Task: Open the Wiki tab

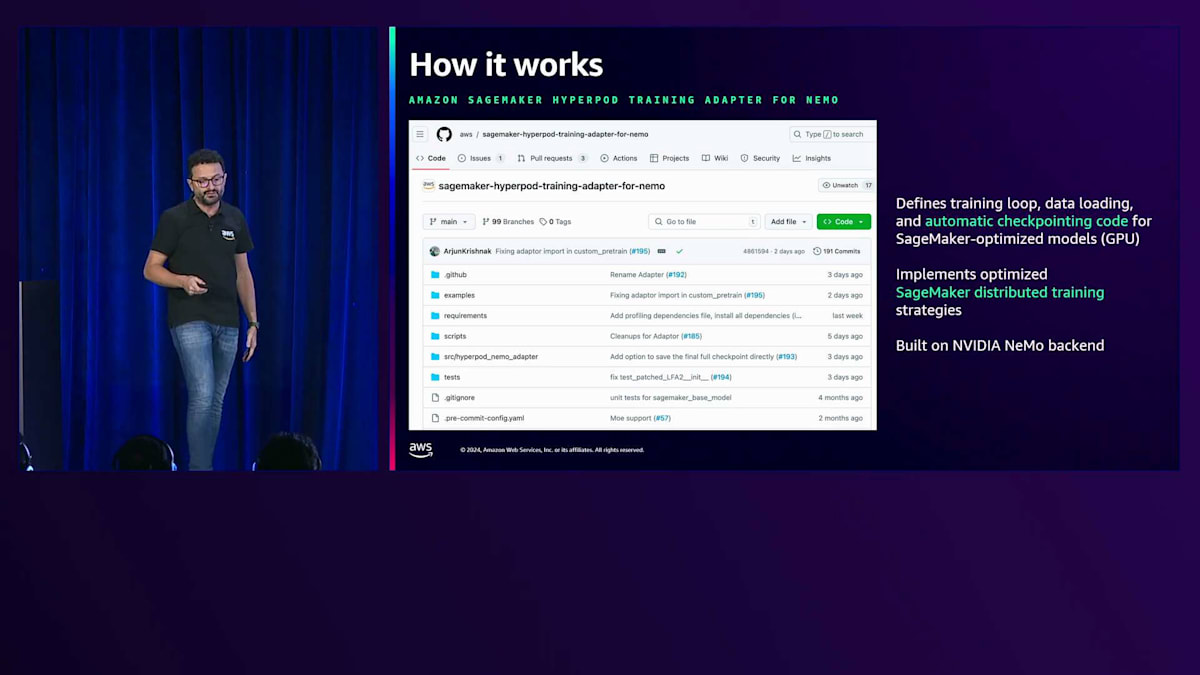Action: 715,158
